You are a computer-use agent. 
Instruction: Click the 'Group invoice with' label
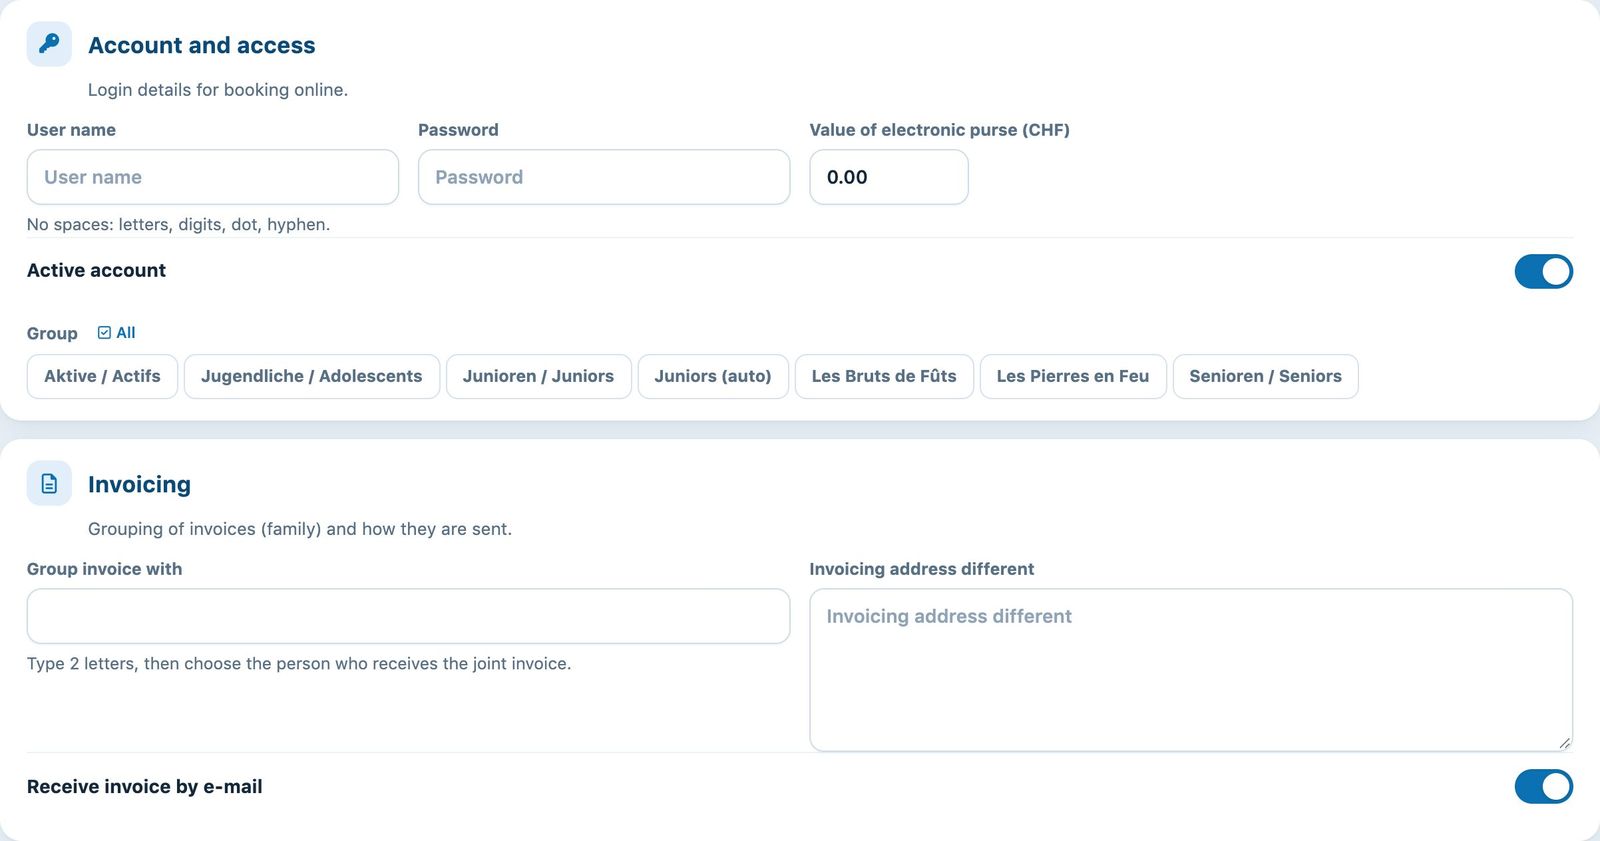pos(105,569)
